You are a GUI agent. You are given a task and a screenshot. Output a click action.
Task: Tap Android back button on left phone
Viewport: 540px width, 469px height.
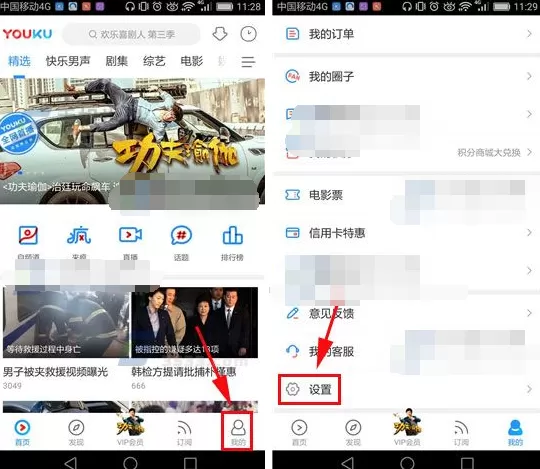(71, 462)
